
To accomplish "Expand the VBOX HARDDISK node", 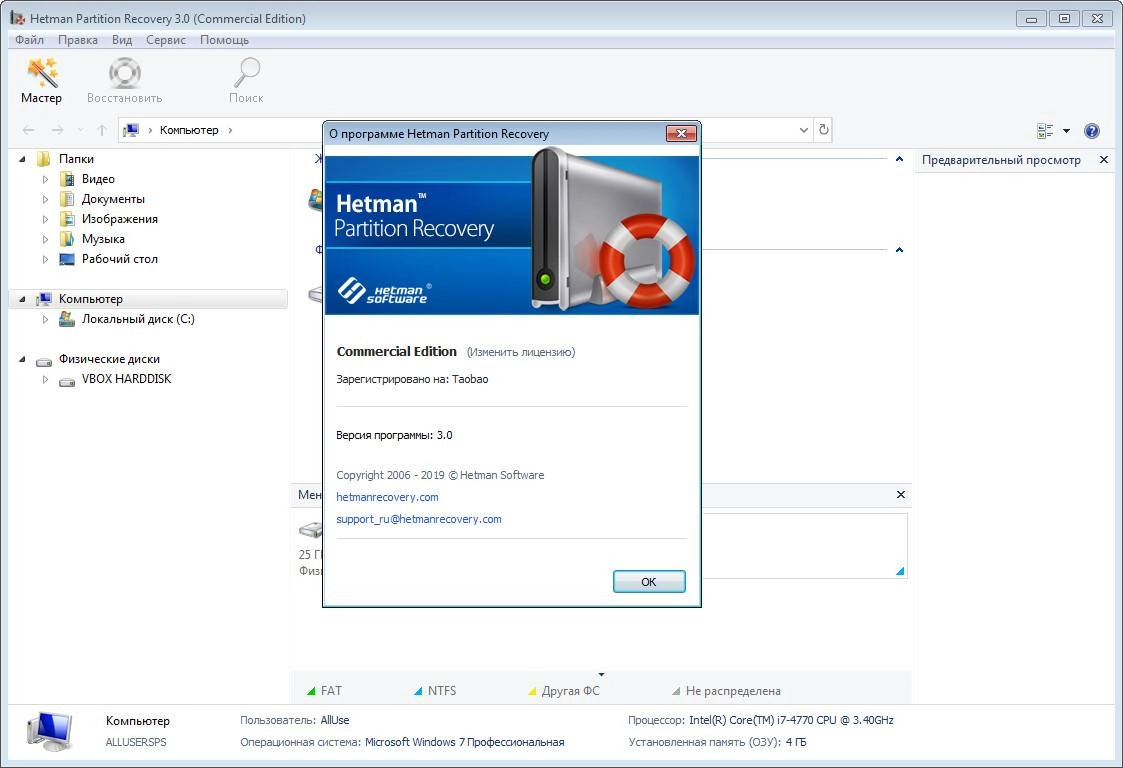I will pyautogui.click(x=45, y=379).
